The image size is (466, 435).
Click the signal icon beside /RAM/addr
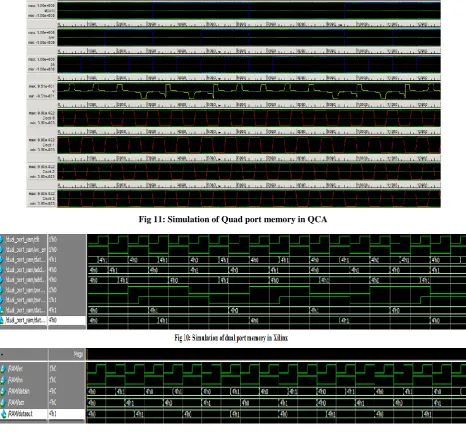coord(3,403)
